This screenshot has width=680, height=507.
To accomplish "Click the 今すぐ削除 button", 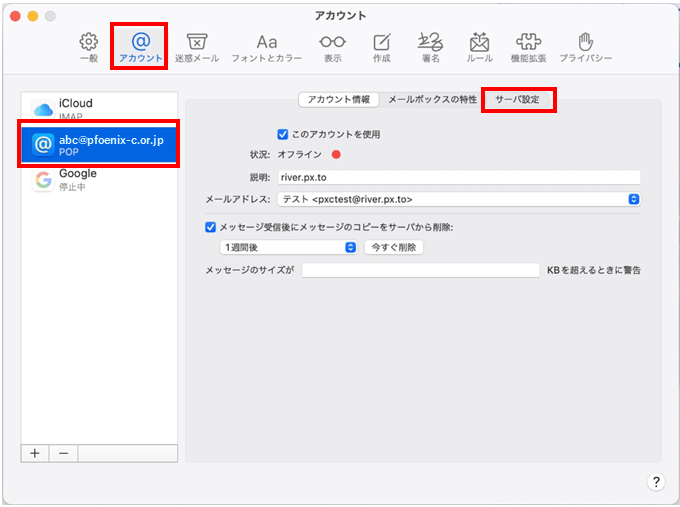I will point(393,247).
